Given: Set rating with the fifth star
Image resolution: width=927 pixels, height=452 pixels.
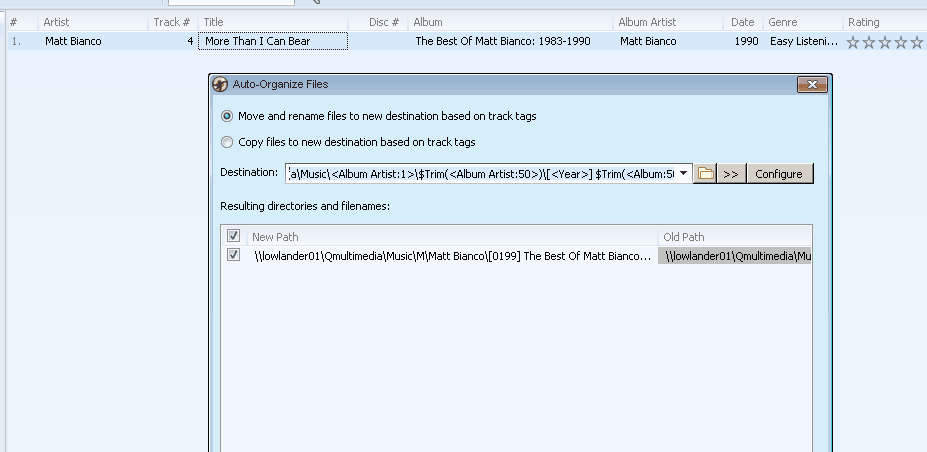Looking at the screenshot, I should (x=916, y=42).
